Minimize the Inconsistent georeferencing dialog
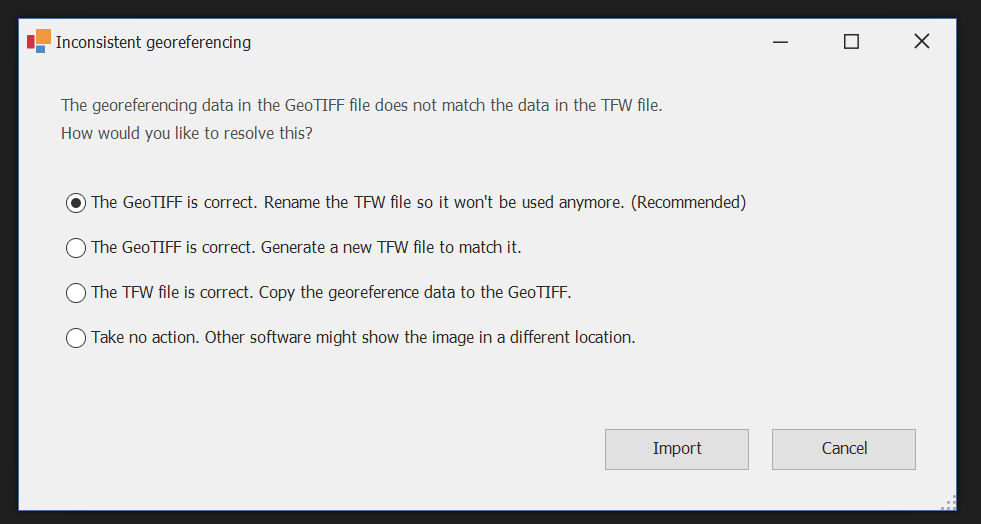The width and height of the screenshot is (981, 524). click(780, 42)
